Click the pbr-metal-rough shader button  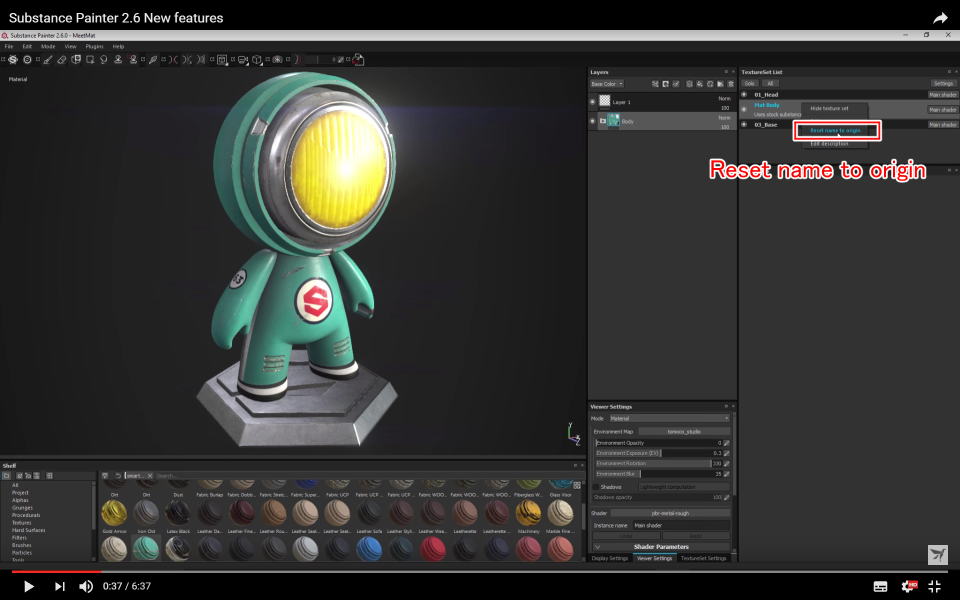(670, 513)
